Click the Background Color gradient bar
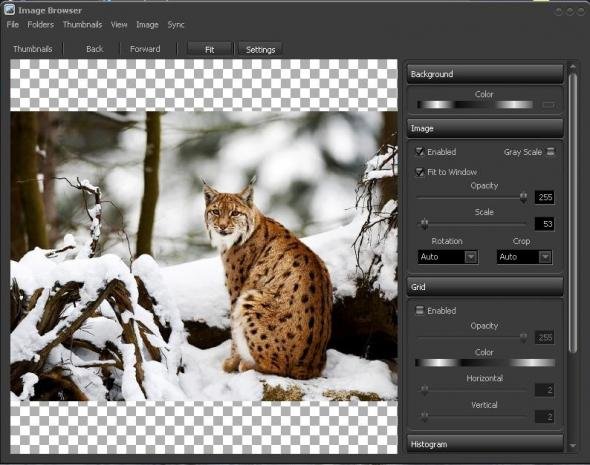This screenshot has width=590, height=465. pos(475,105)
